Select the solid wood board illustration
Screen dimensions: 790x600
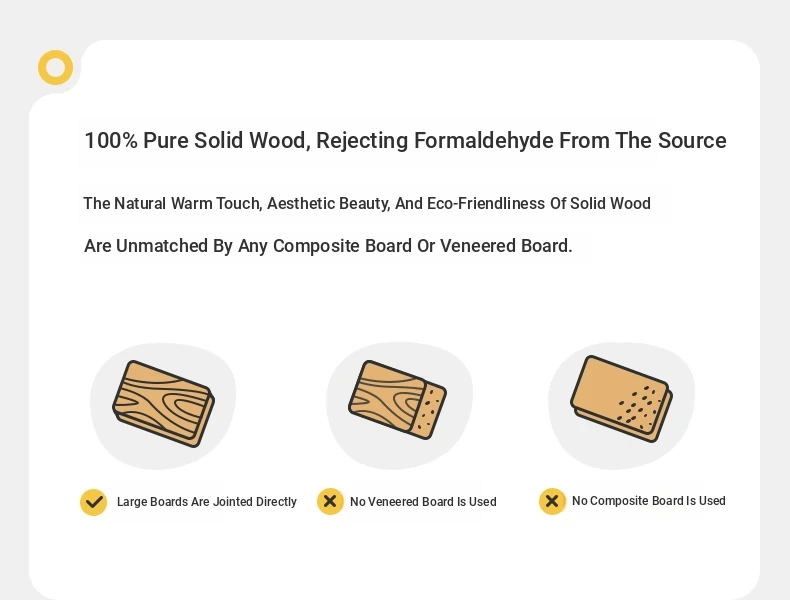point(163,404)
